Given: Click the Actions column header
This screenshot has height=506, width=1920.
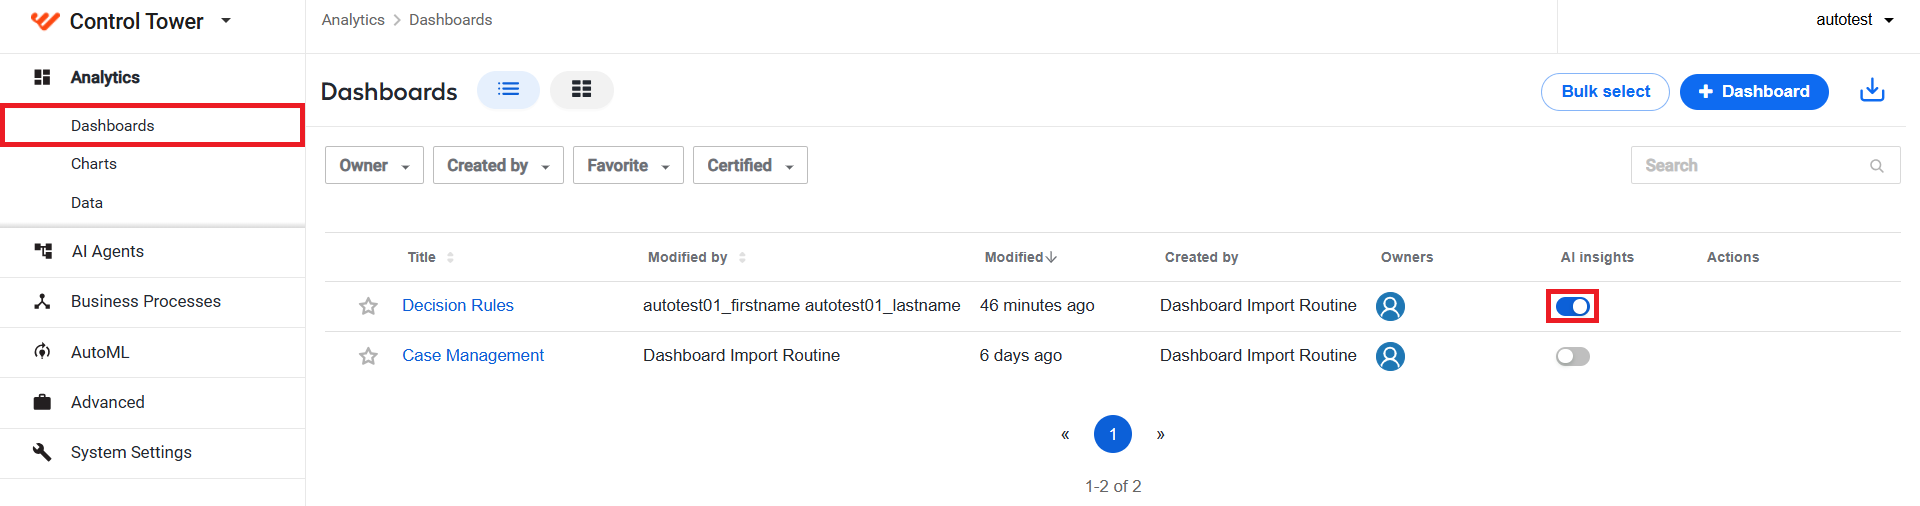Looking at the screenshot, I should click(x=1733, y=257).
